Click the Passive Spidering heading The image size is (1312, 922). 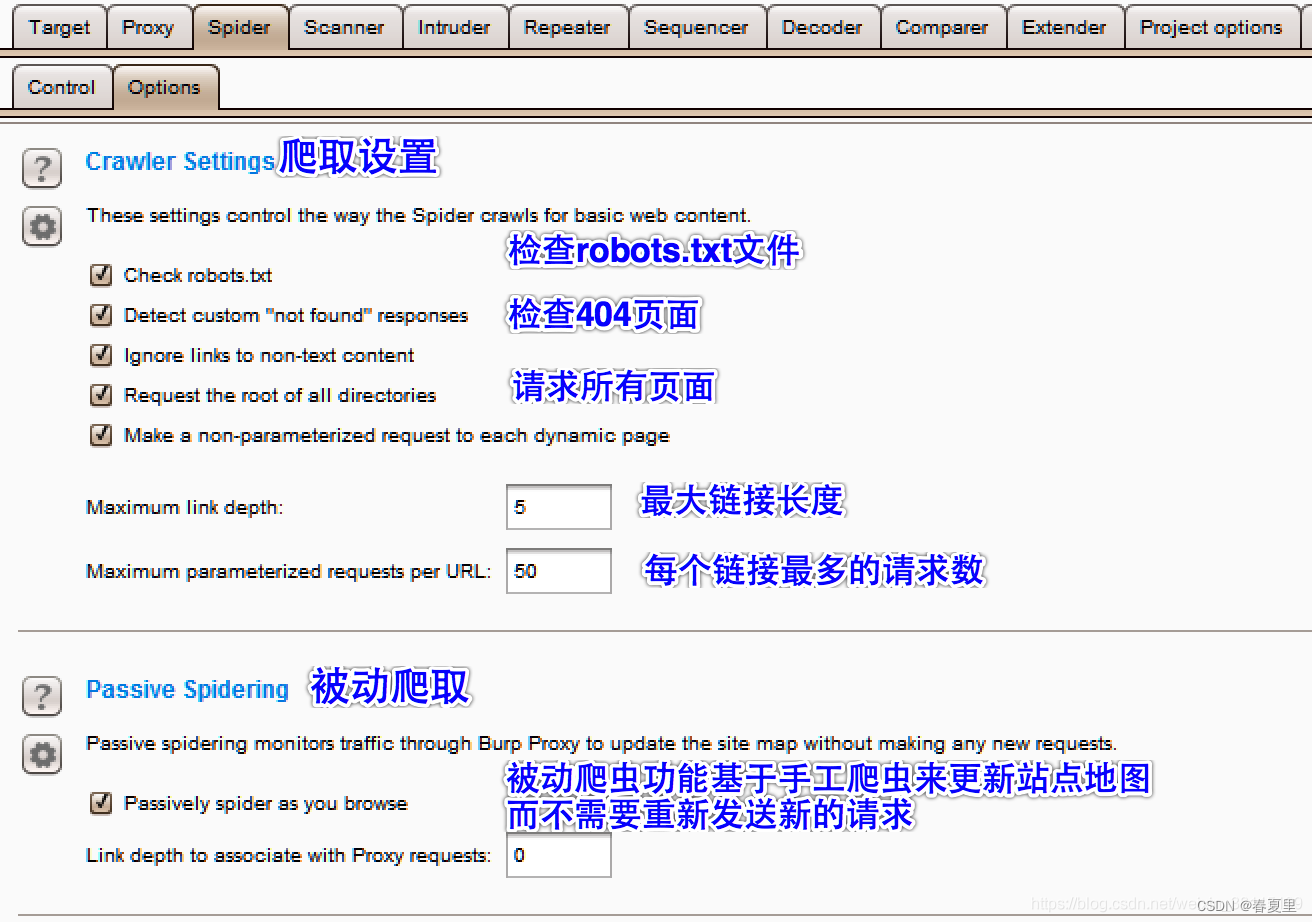point(187,689)
